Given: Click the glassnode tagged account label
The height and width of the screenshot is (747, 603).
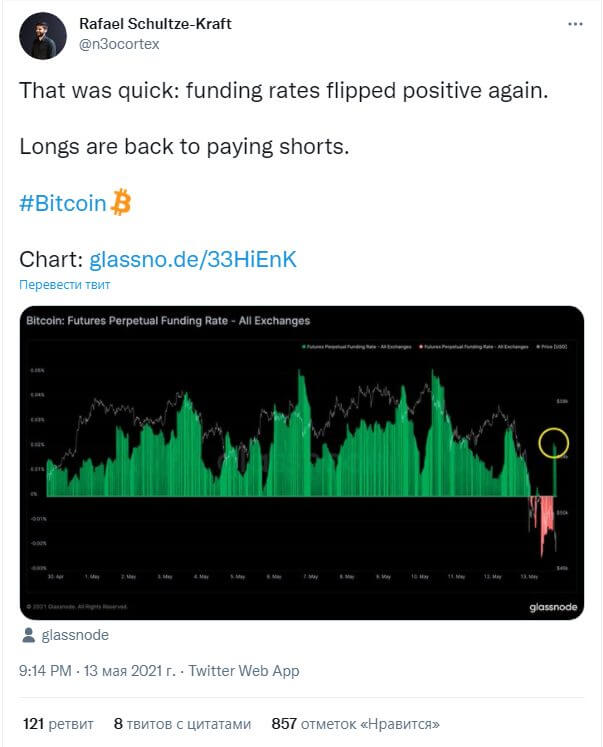Looking at the screenshot, I should coord(75,635).
